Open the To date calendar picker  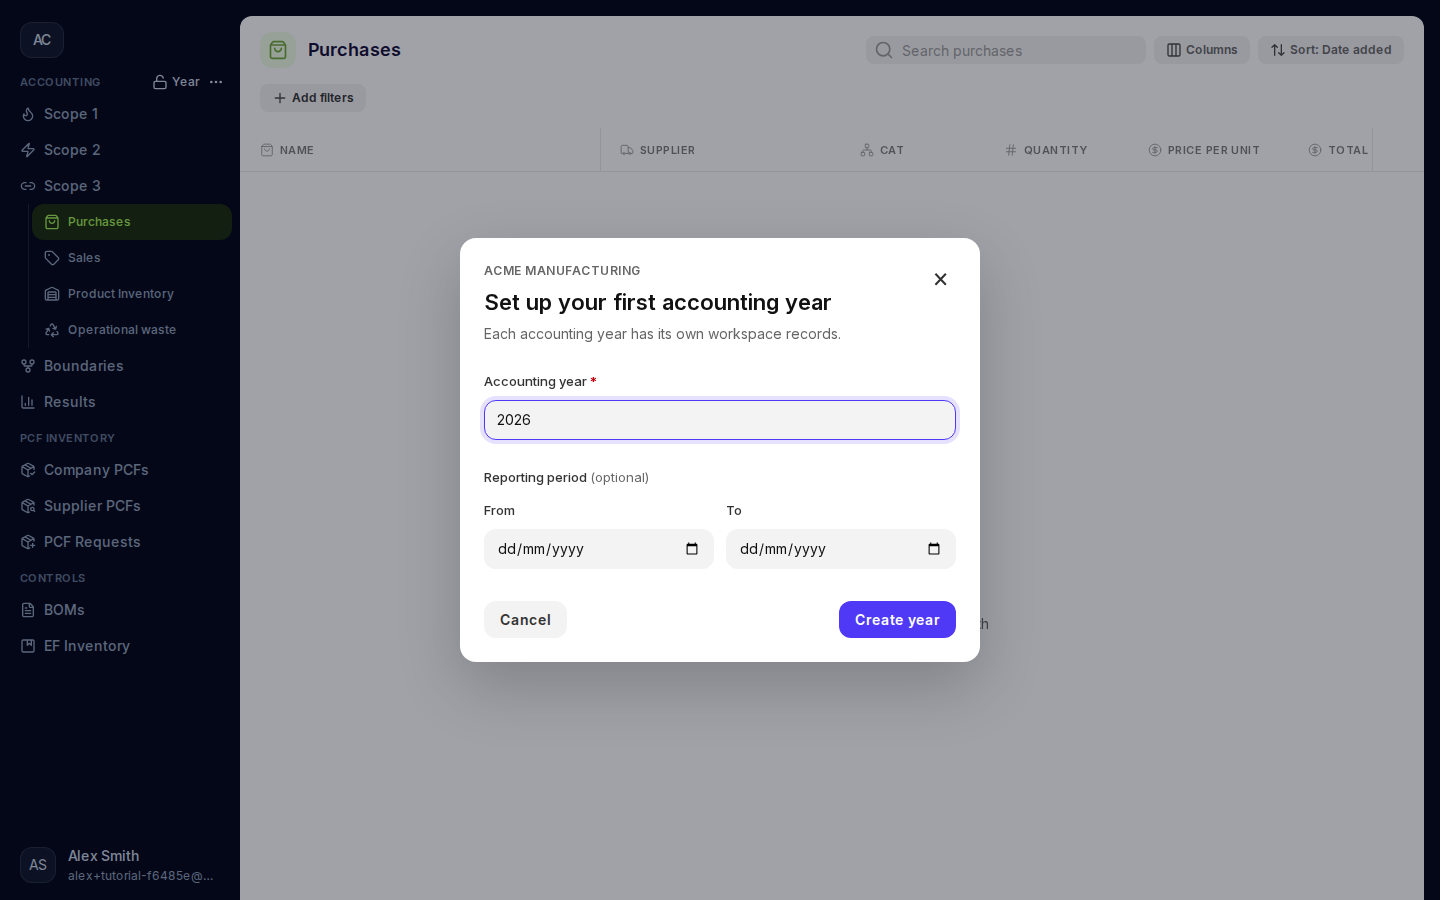point(934,549)
